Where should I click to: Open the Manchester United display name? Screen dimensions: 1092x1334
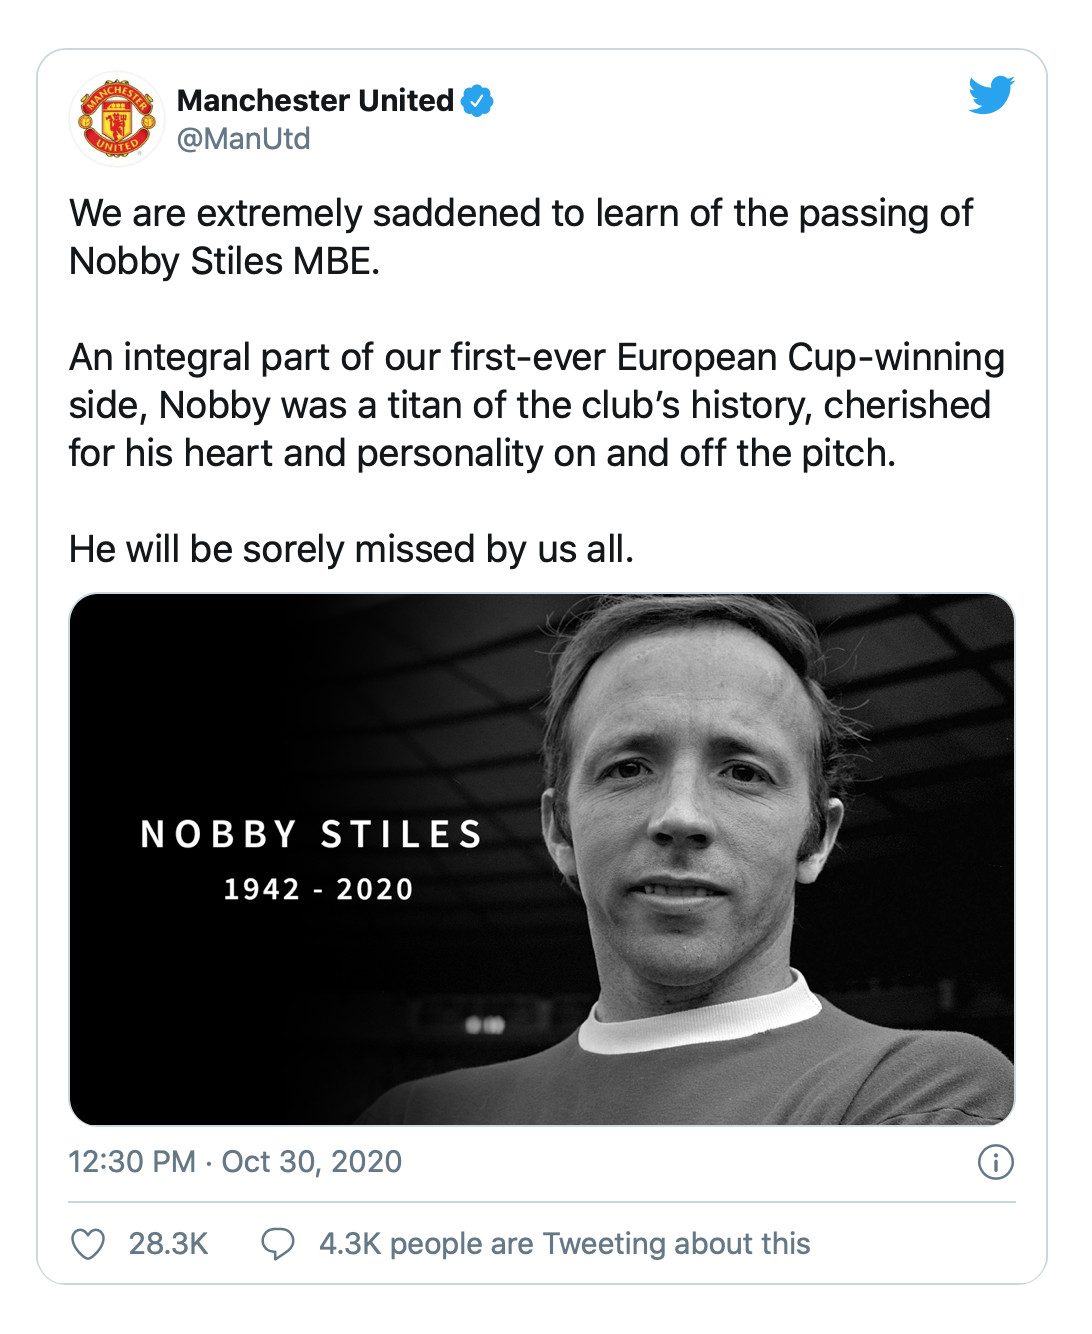pyautogui.click(x=315, y=100)
